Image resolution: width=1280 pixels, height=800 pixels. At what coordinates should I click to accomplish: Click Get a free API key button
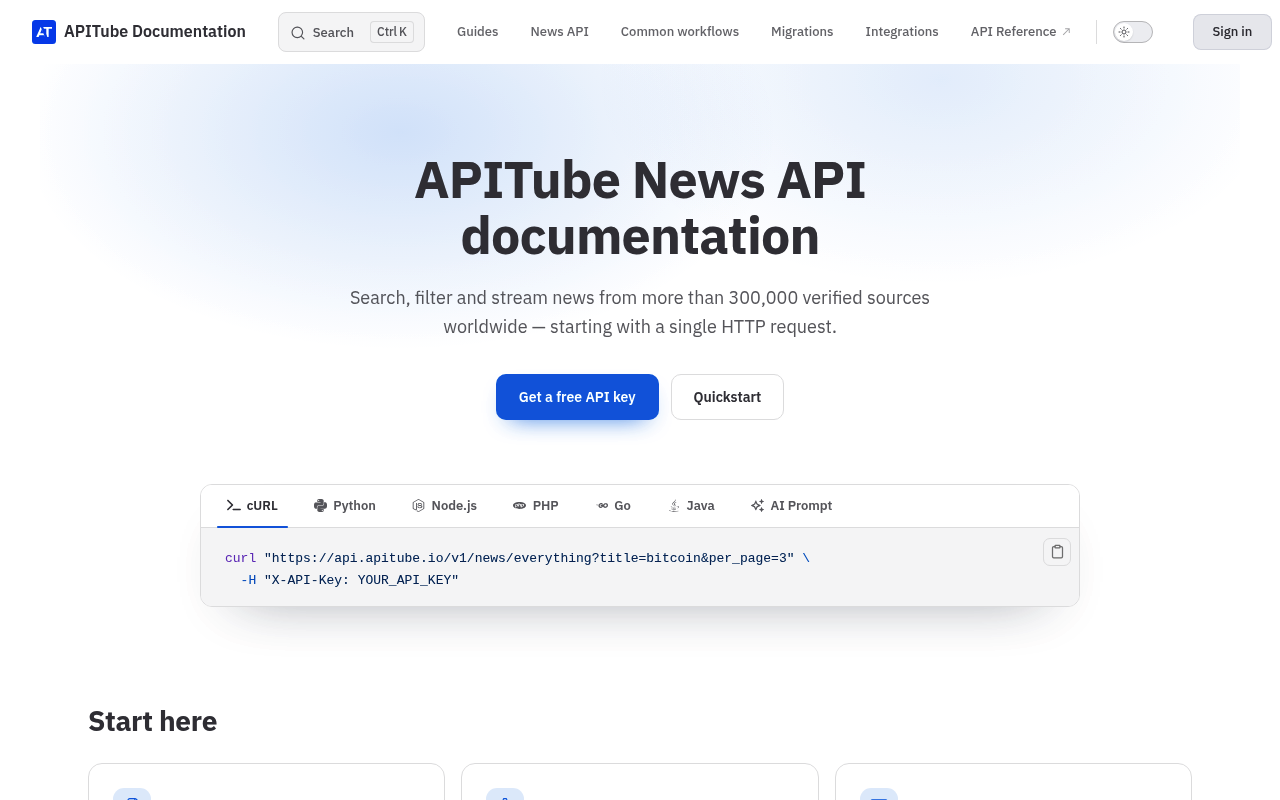point(577,397)
